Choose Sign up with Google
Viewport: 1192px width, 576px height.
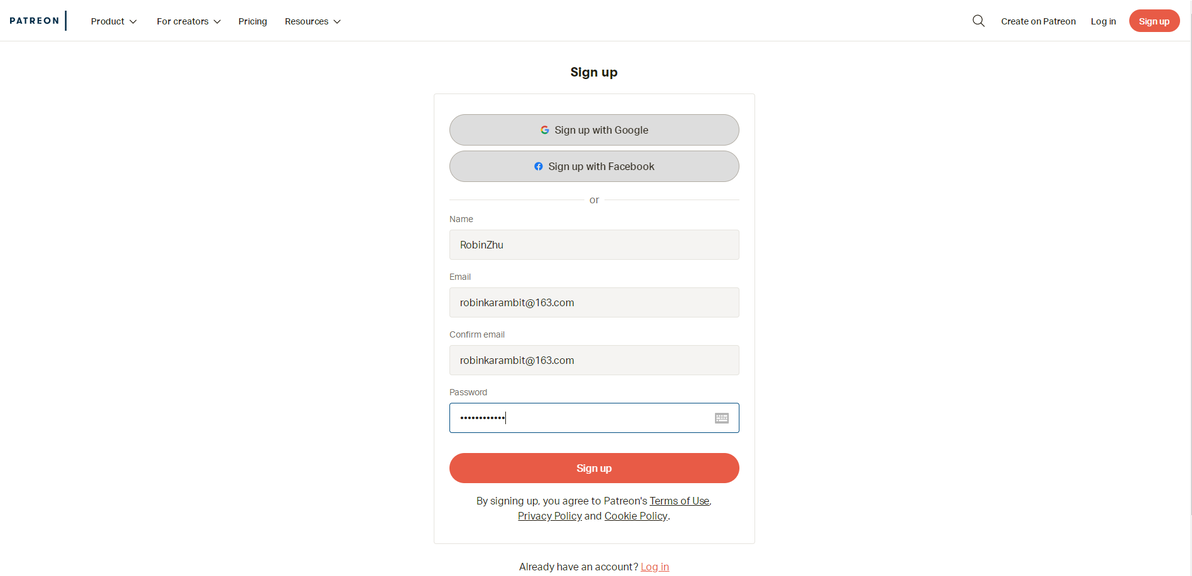coord(594,130)
